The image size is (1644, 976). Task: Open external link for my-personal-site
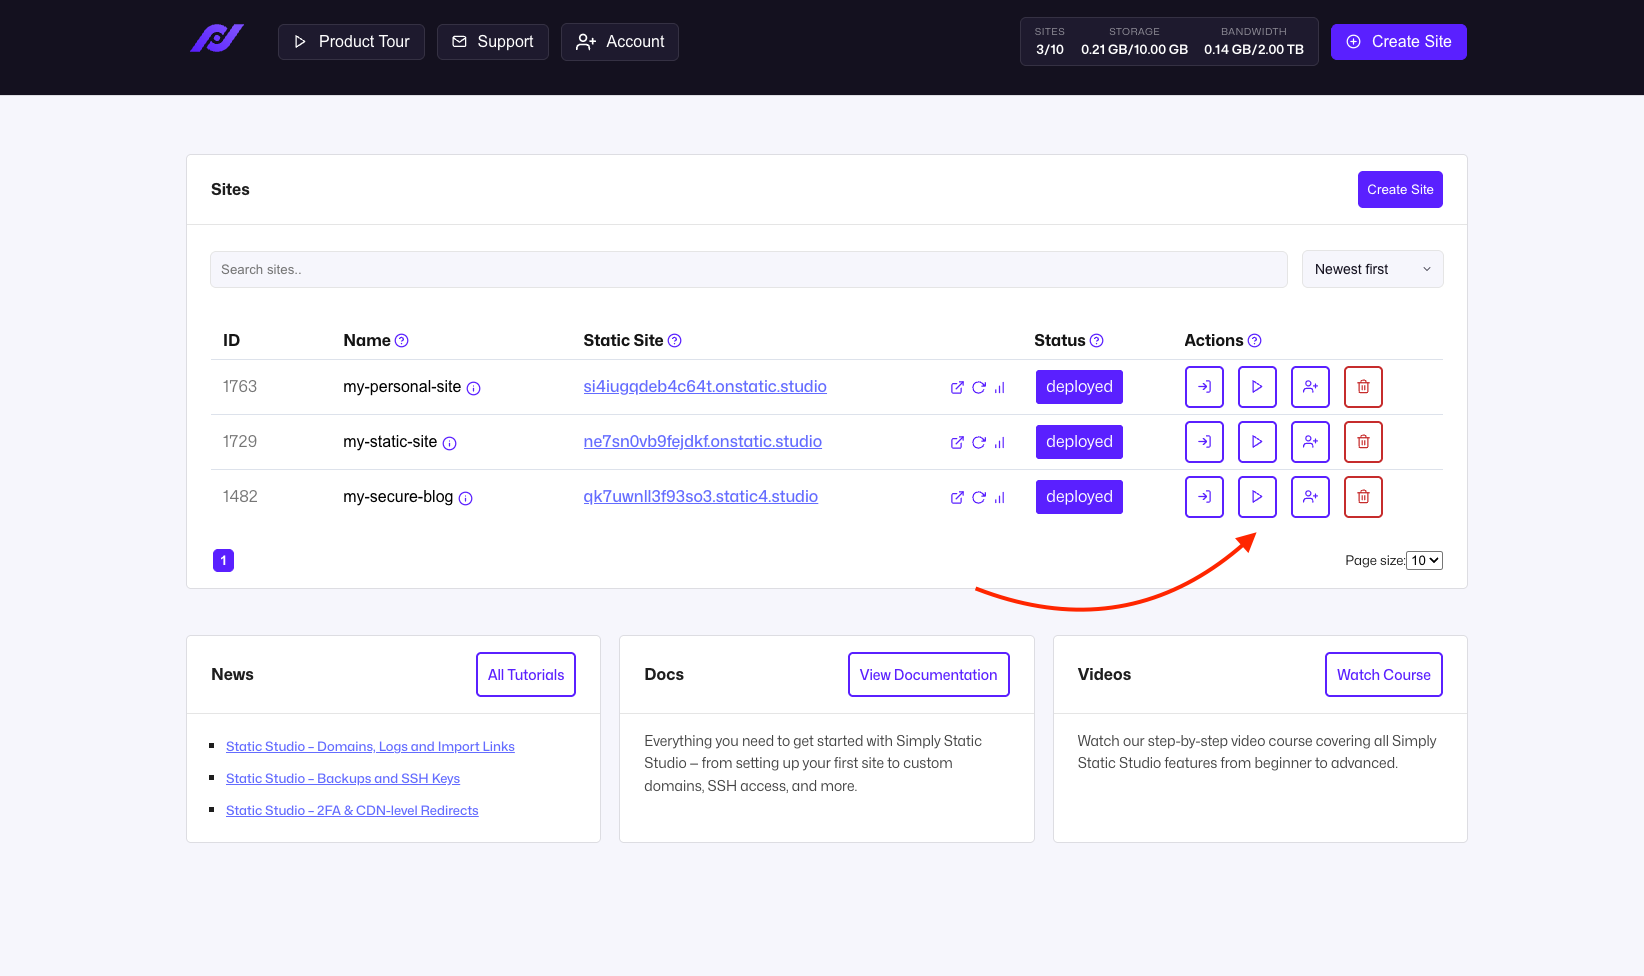coord(957,388)
